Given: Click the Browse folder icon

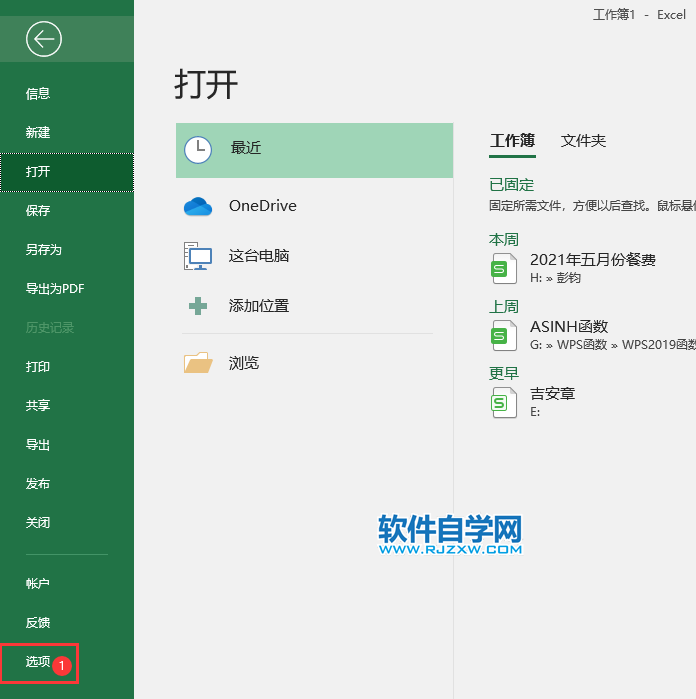Looking at the screenshot, I should point(198,362).
